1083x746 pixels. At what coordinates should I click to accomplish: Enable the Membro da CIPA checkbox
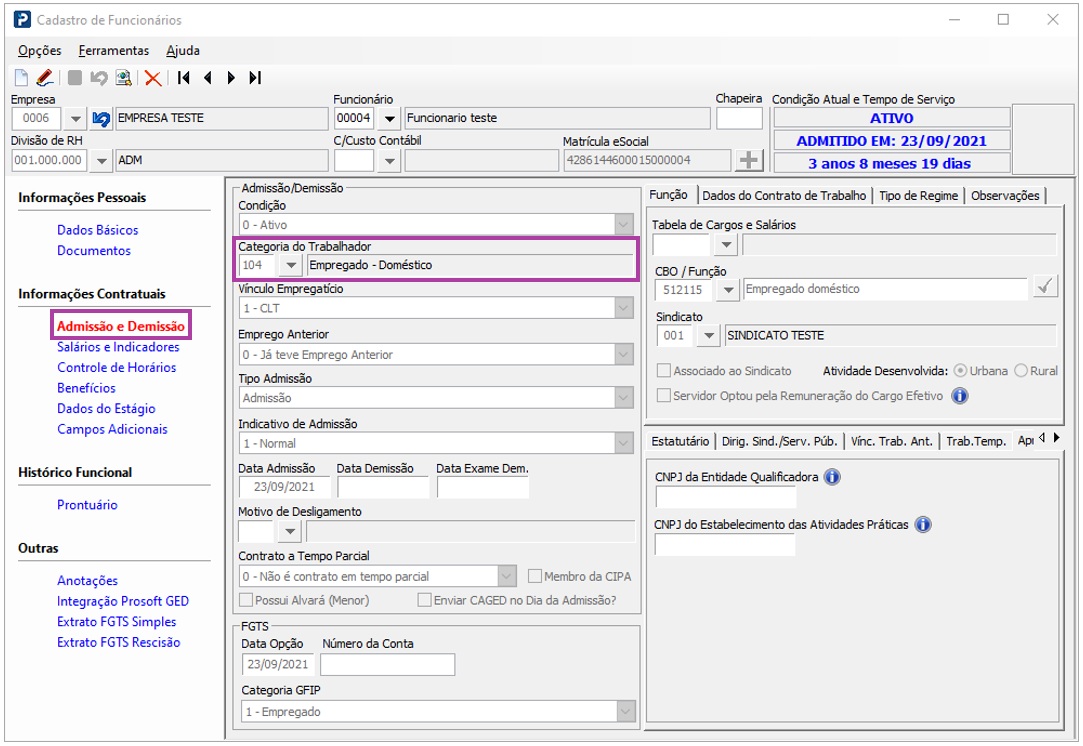pos(535,576)
